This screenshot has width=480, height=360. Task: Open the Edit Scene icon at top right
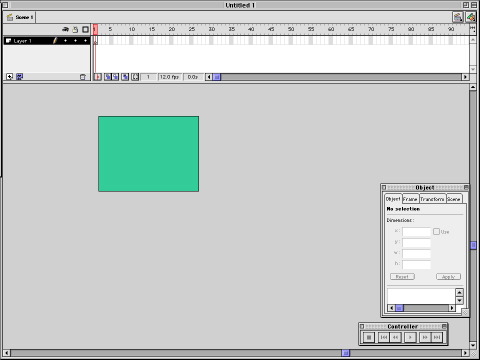click(x=458, y=17)
